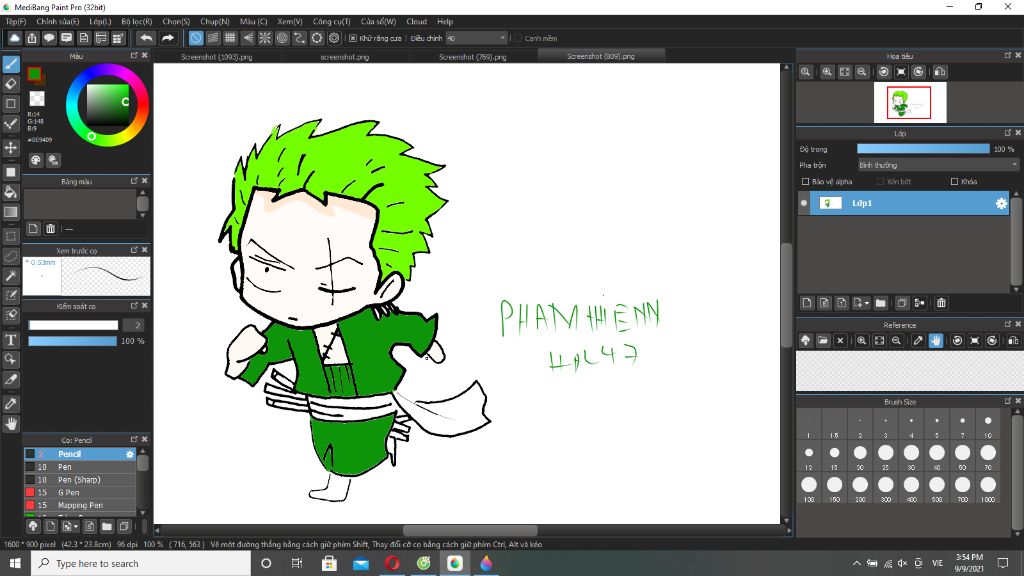Click the Navigator canvas thumbnail

point(910,103)
